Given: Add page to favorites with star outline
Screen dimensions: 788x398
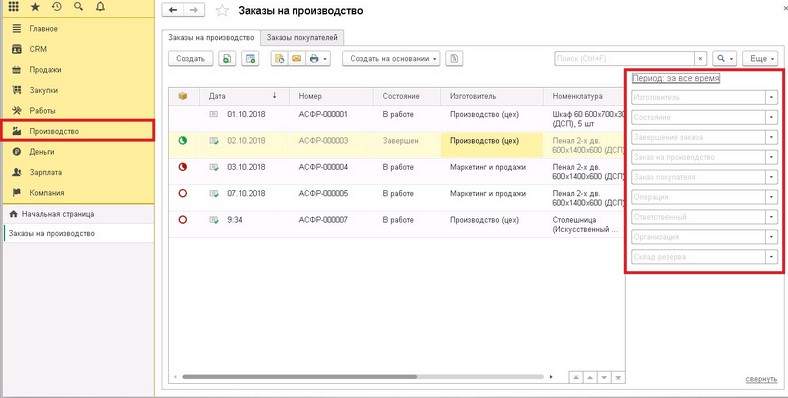Looking at the screenshot, I should click(x=222, y=11).
